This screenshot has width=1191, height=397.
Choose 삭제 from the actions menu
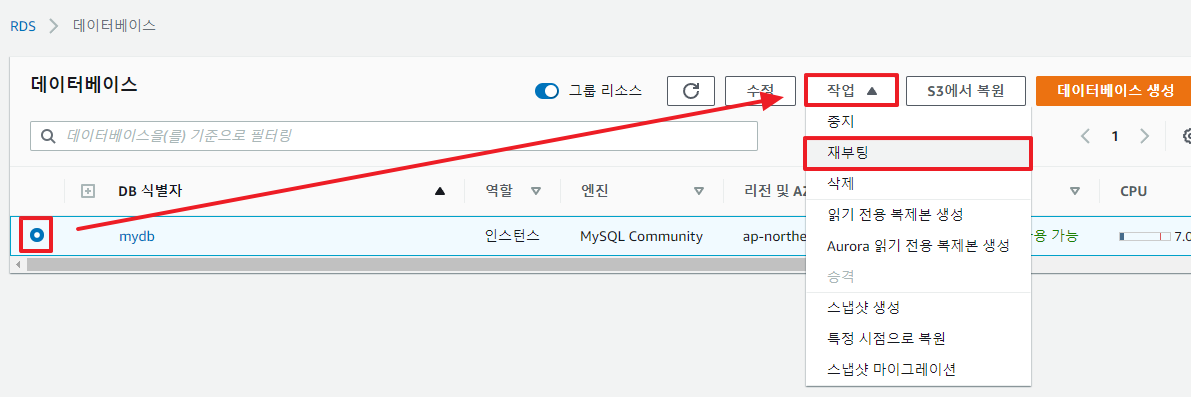[x=918, y=184]
